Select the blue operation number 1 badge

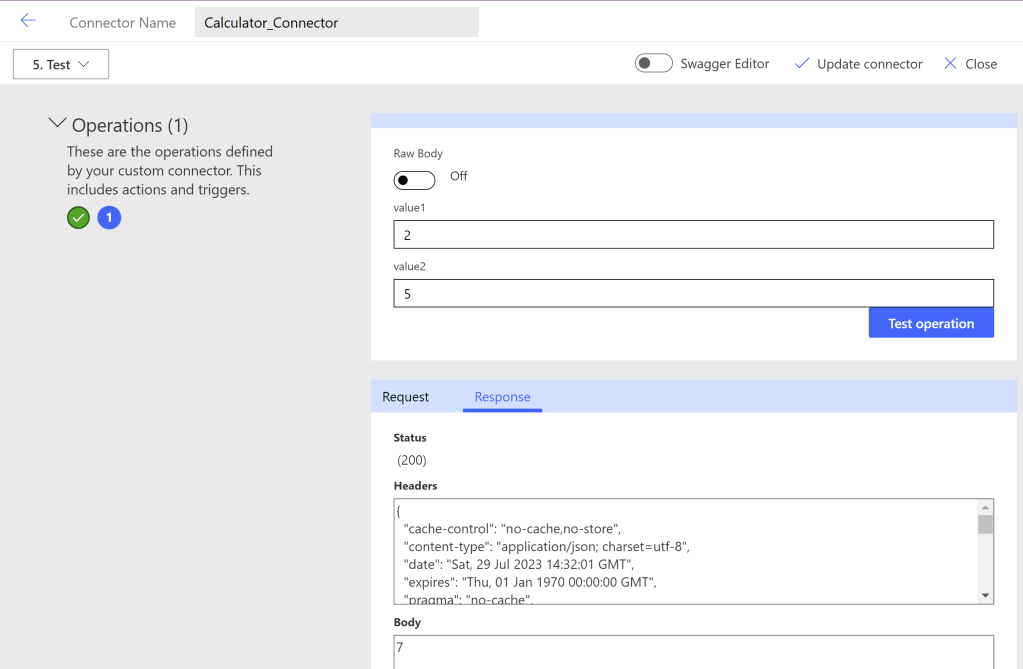pyautogui.click(x=109, y=217)
